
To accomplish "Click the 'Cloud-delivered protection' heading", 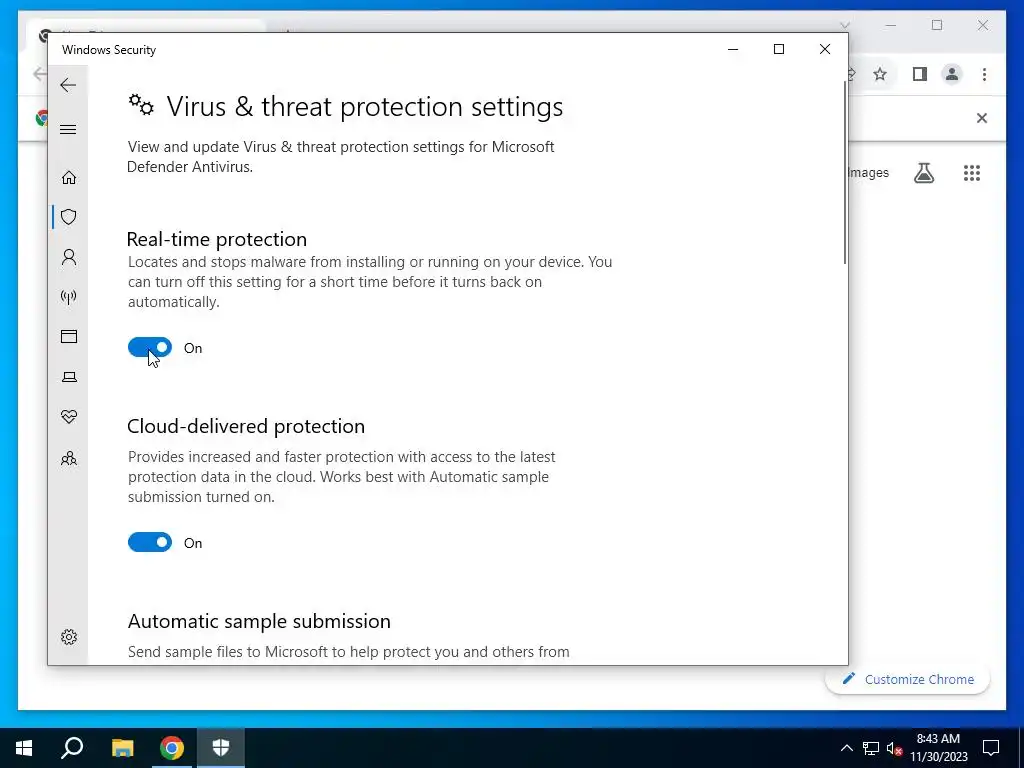I will click(x=246, y=426).
